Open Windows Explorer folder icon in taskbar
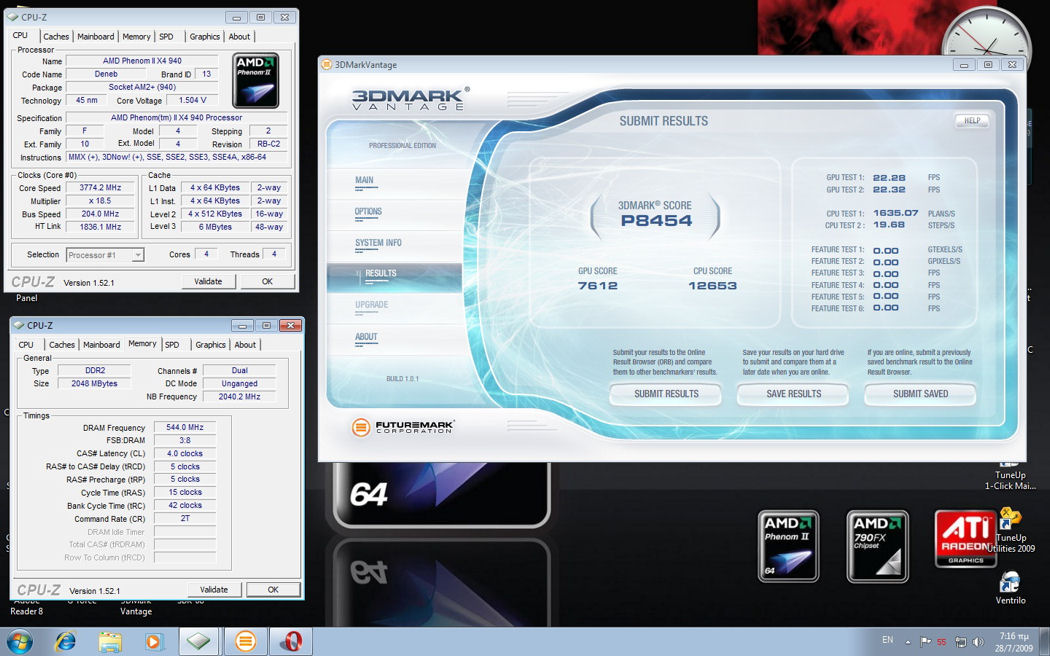Screen dimensions: 1050x656 coord(110,641)
